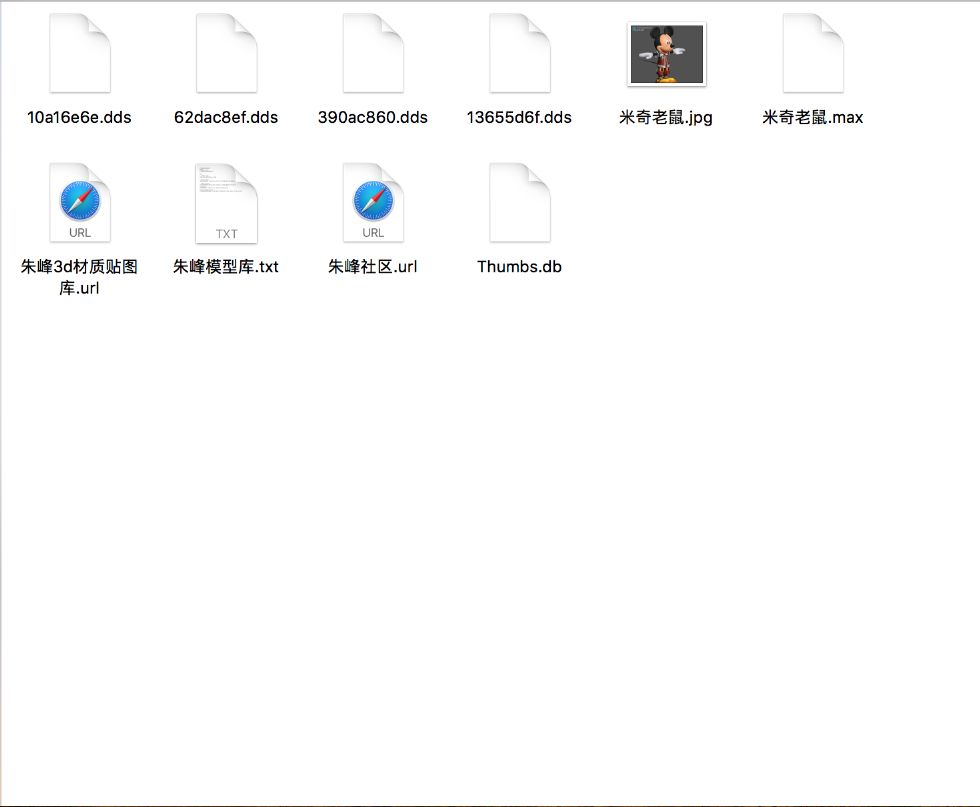
Task: Select the 13655d6f.dds file icon
Action: pos(520,54)
